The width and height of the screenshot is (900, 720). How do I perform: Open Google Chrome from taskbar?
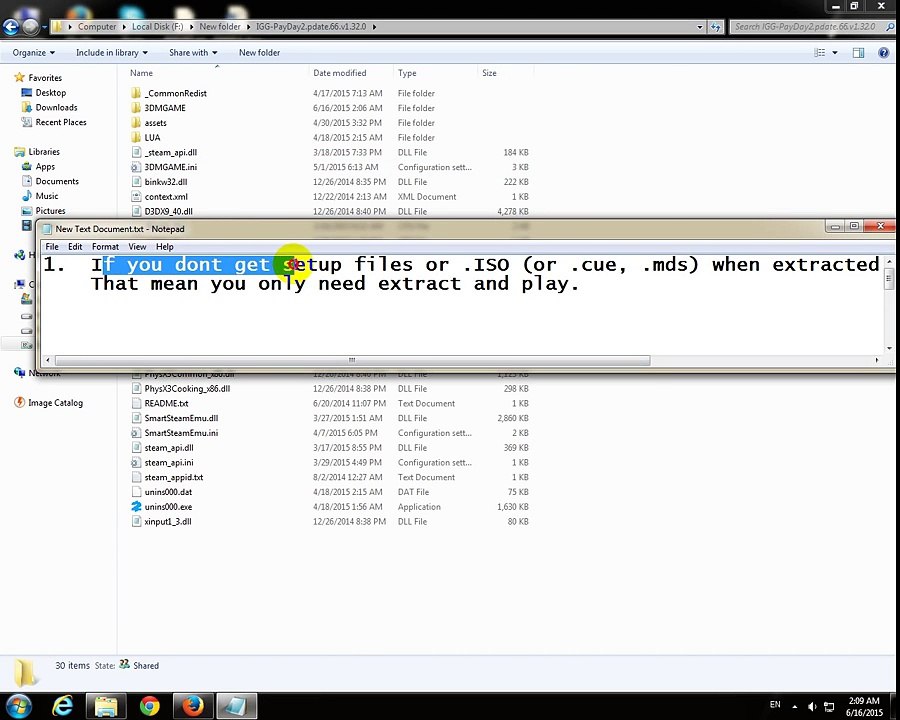149,706
